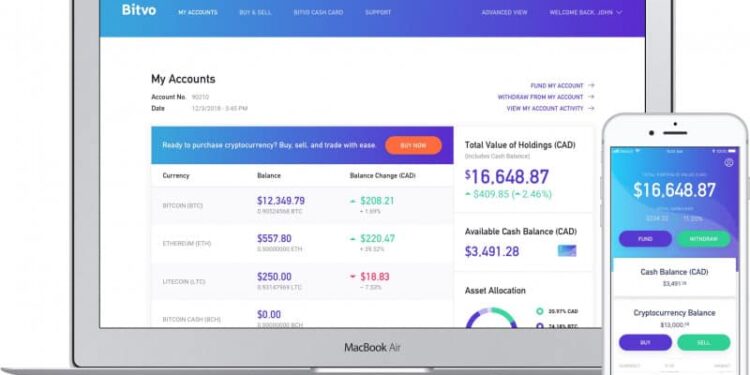
Task: Click the red down arrow beside $18.83
Action: tap(353, 276)
